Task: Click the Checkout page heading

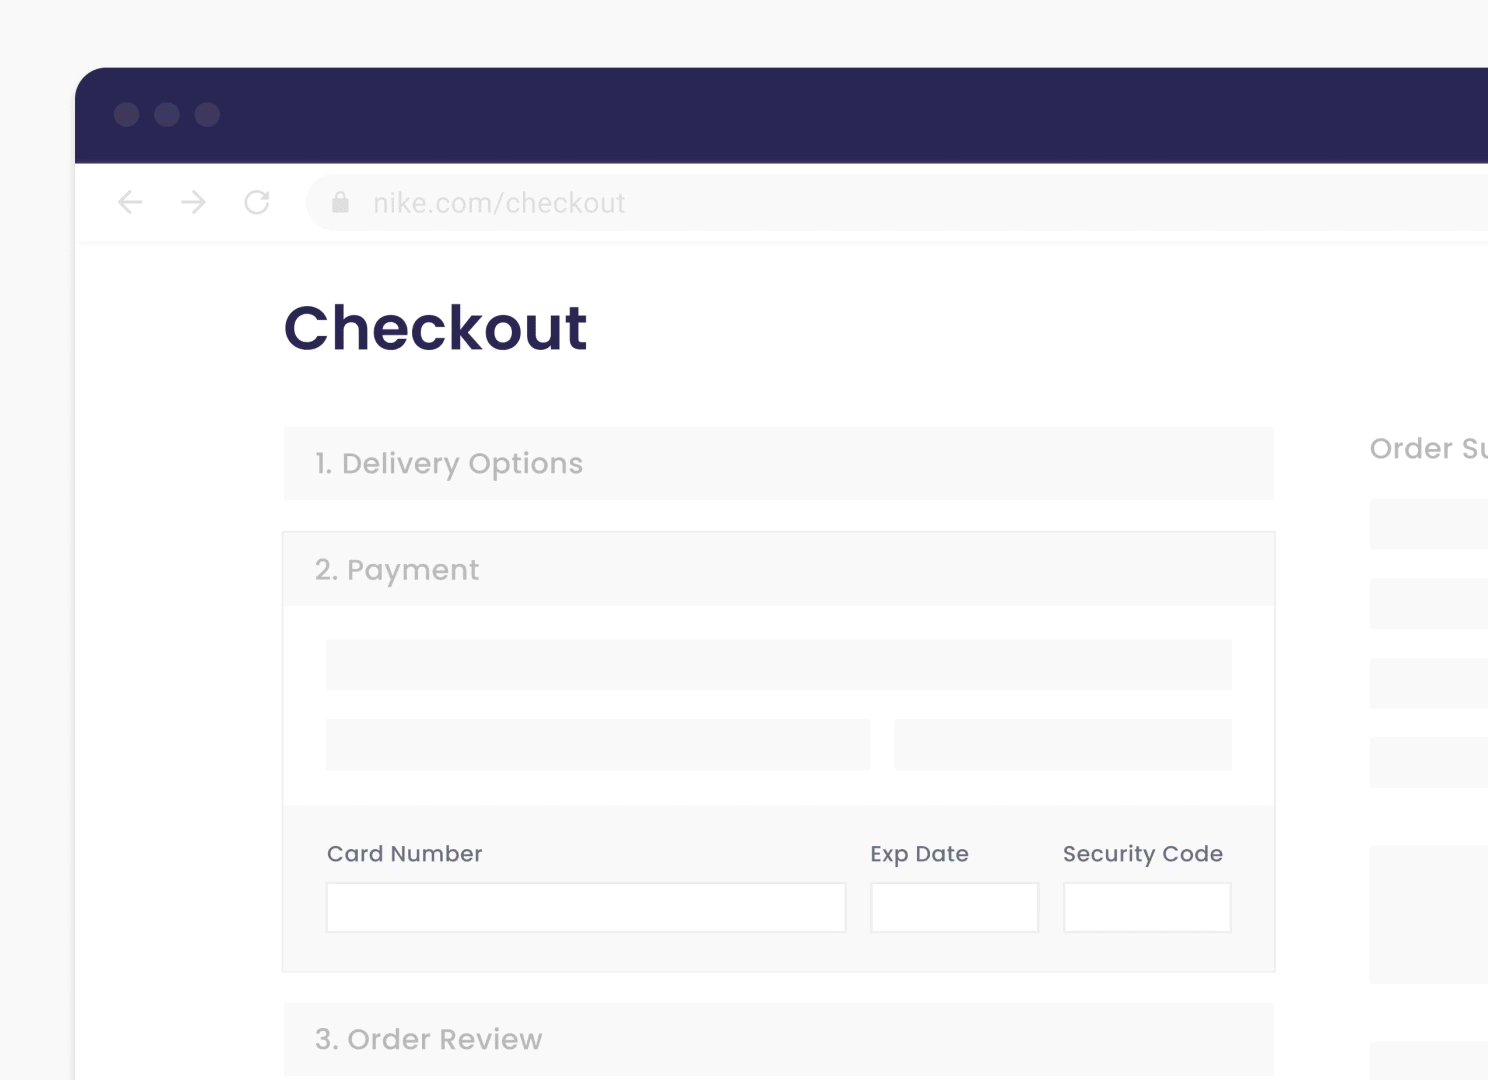Action: (436, 328)
